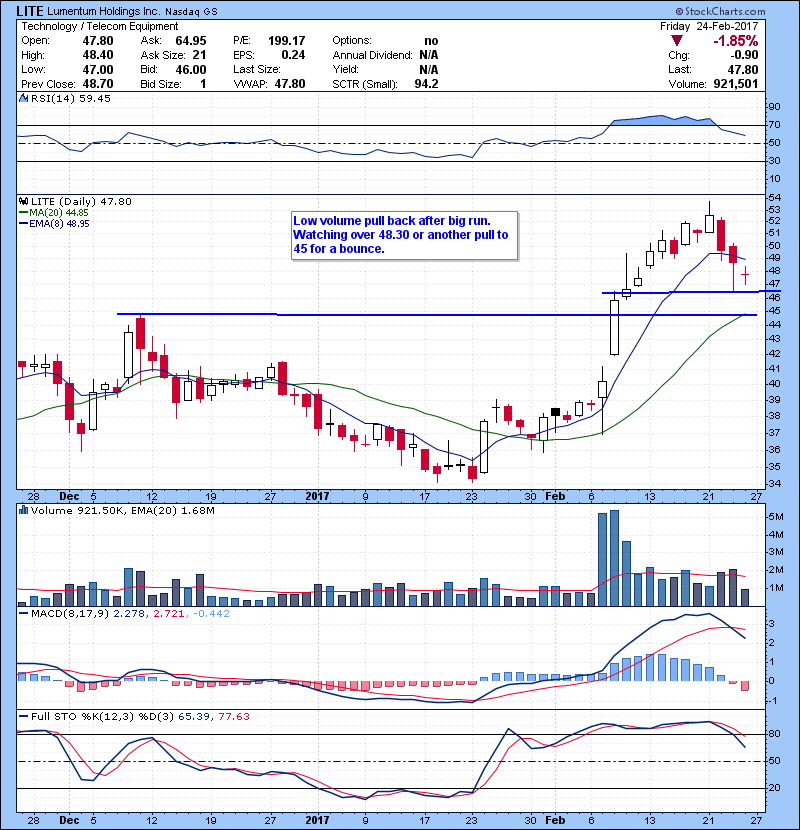The image size is (800, 830).
Task: Click the Prev Close value 48.70
Action: click(x=97, y=84)
